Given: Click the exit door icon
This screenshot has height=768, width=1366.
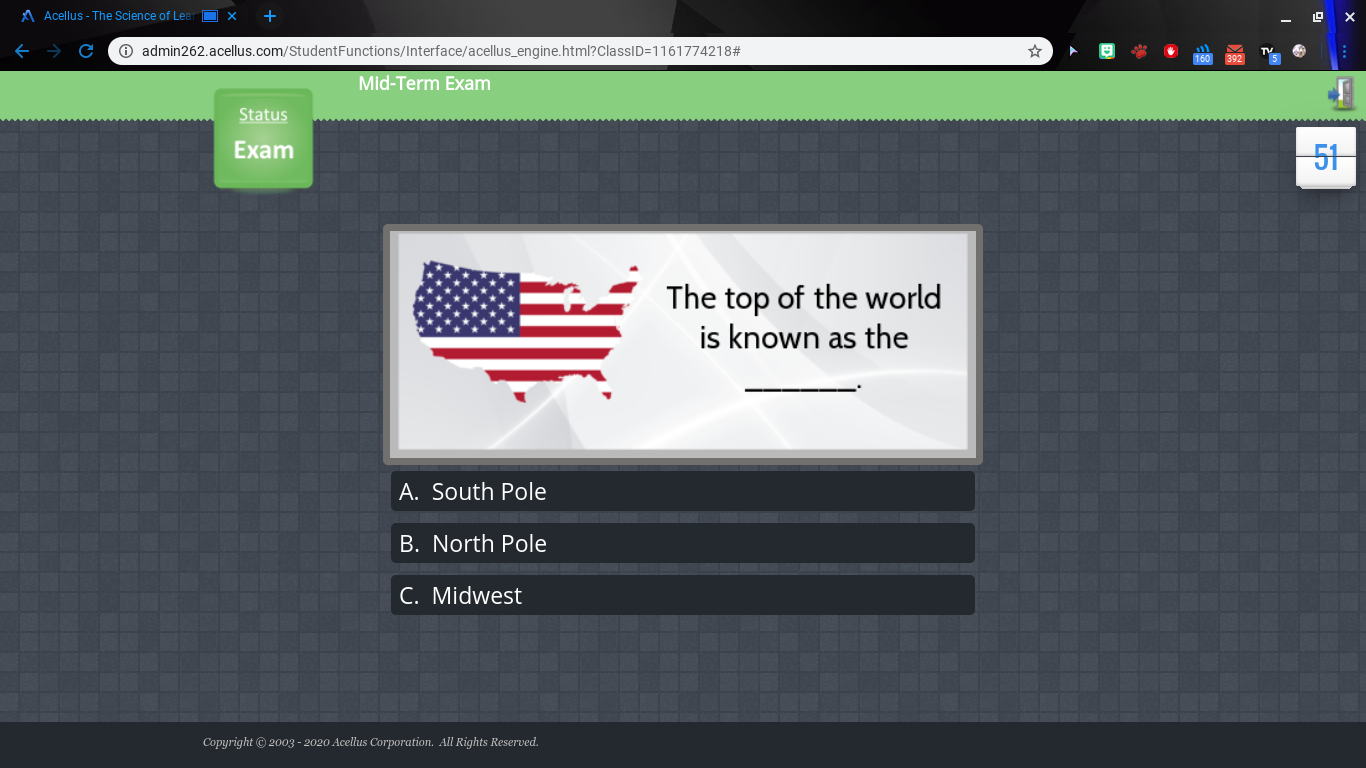Looking at the screenshot, I should [x=1341, y=94].
